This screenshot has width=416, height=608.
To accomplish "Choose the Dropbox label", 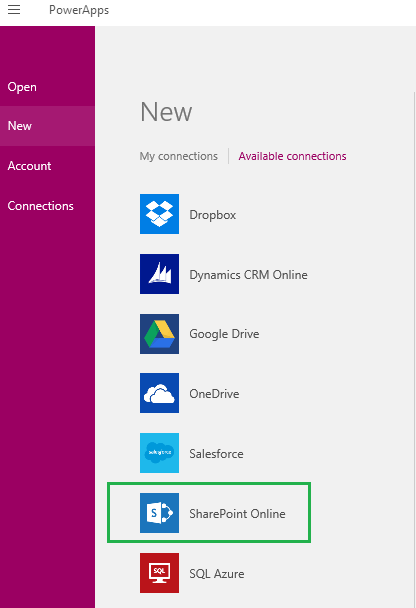I will point(212,215).
